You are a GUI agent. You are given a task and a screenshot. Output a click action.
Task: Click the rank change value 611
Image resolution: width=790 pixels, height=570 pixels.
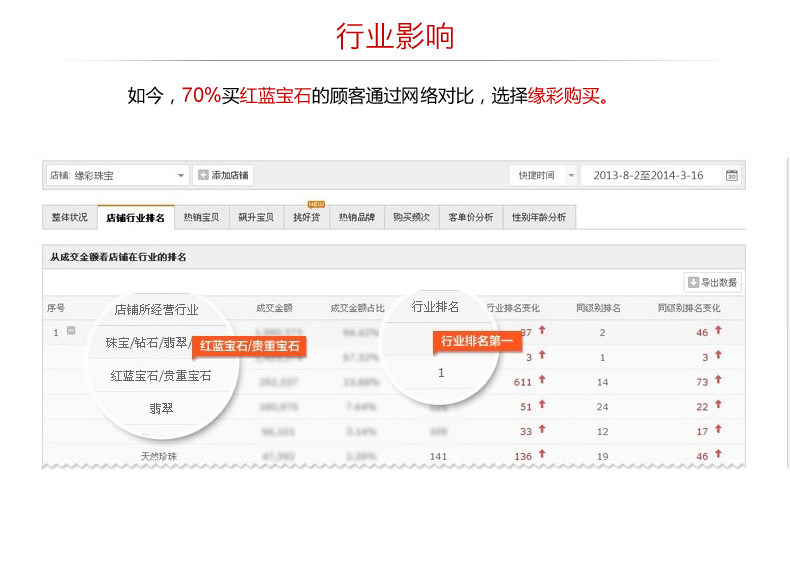coord(522,383)
